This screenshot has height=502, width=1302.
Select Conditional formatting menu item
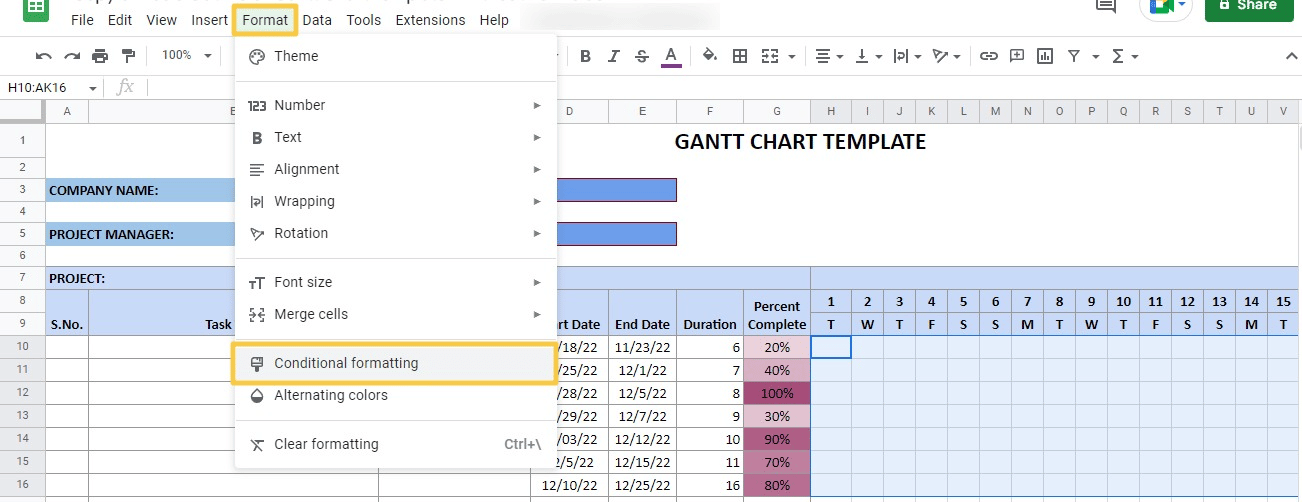394,363
